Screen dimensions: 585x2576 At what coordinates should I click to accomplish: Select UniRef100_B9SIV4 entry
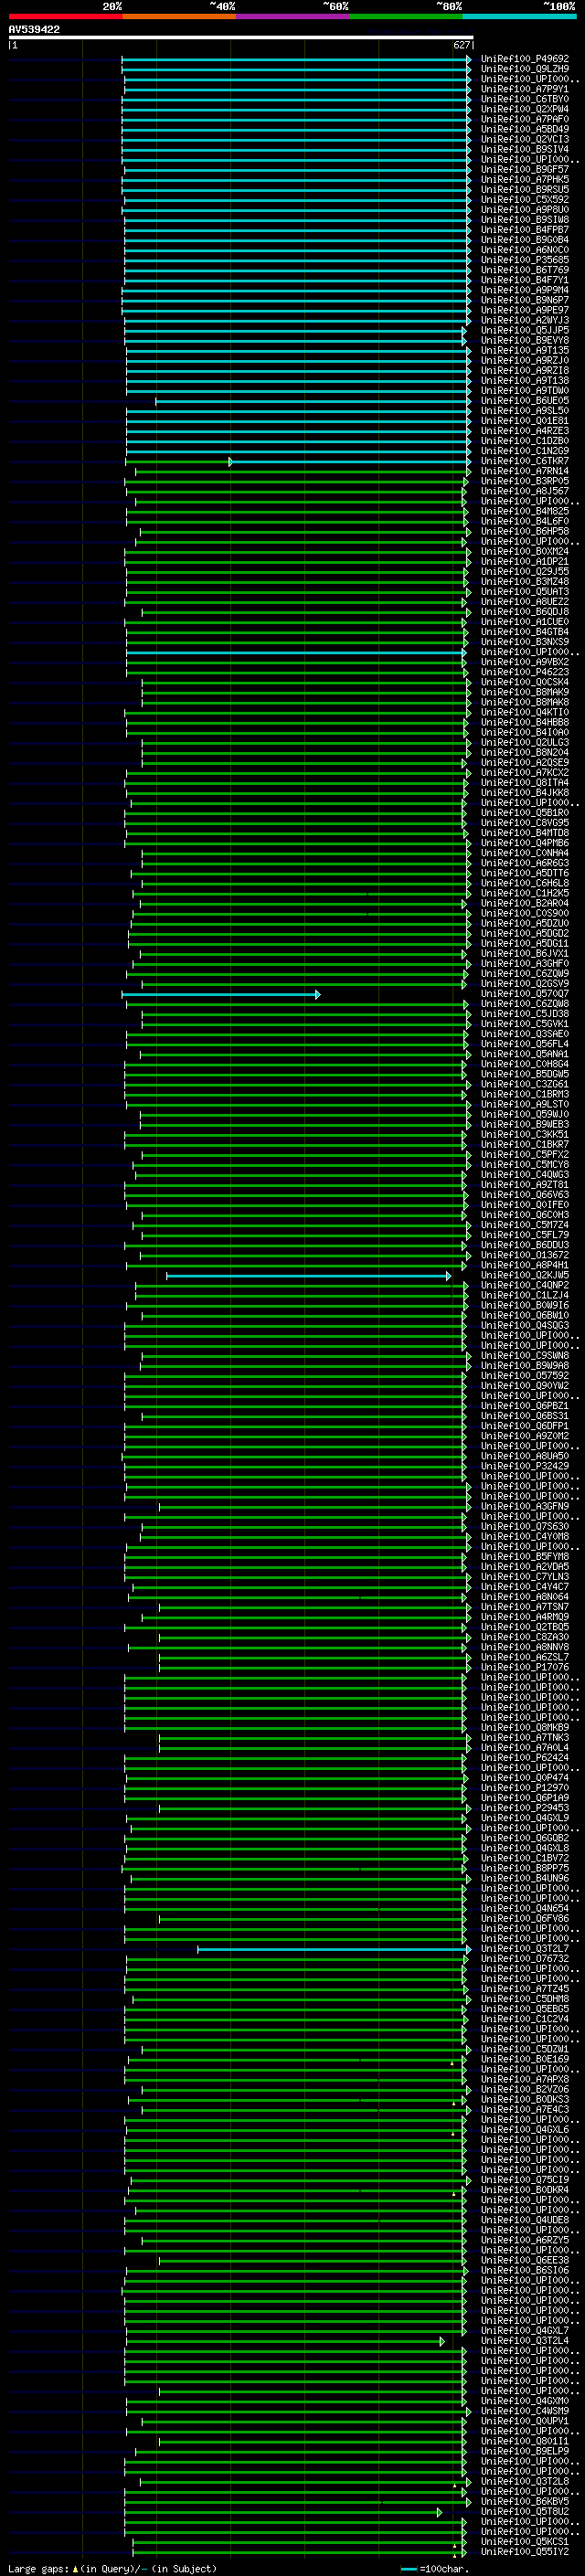pos(525,149)
